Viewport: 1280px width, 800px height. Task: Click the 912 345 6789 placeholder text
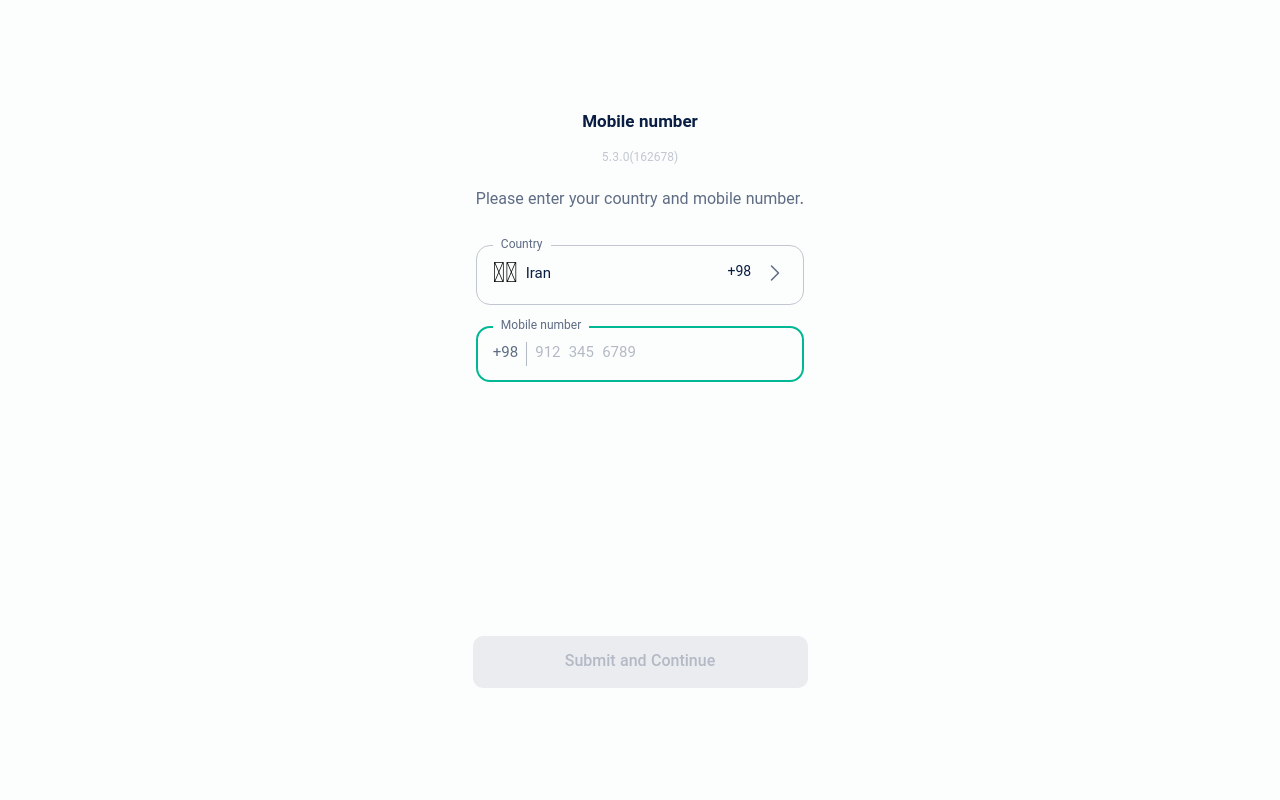pyautogui.click(x=585, y=352)
